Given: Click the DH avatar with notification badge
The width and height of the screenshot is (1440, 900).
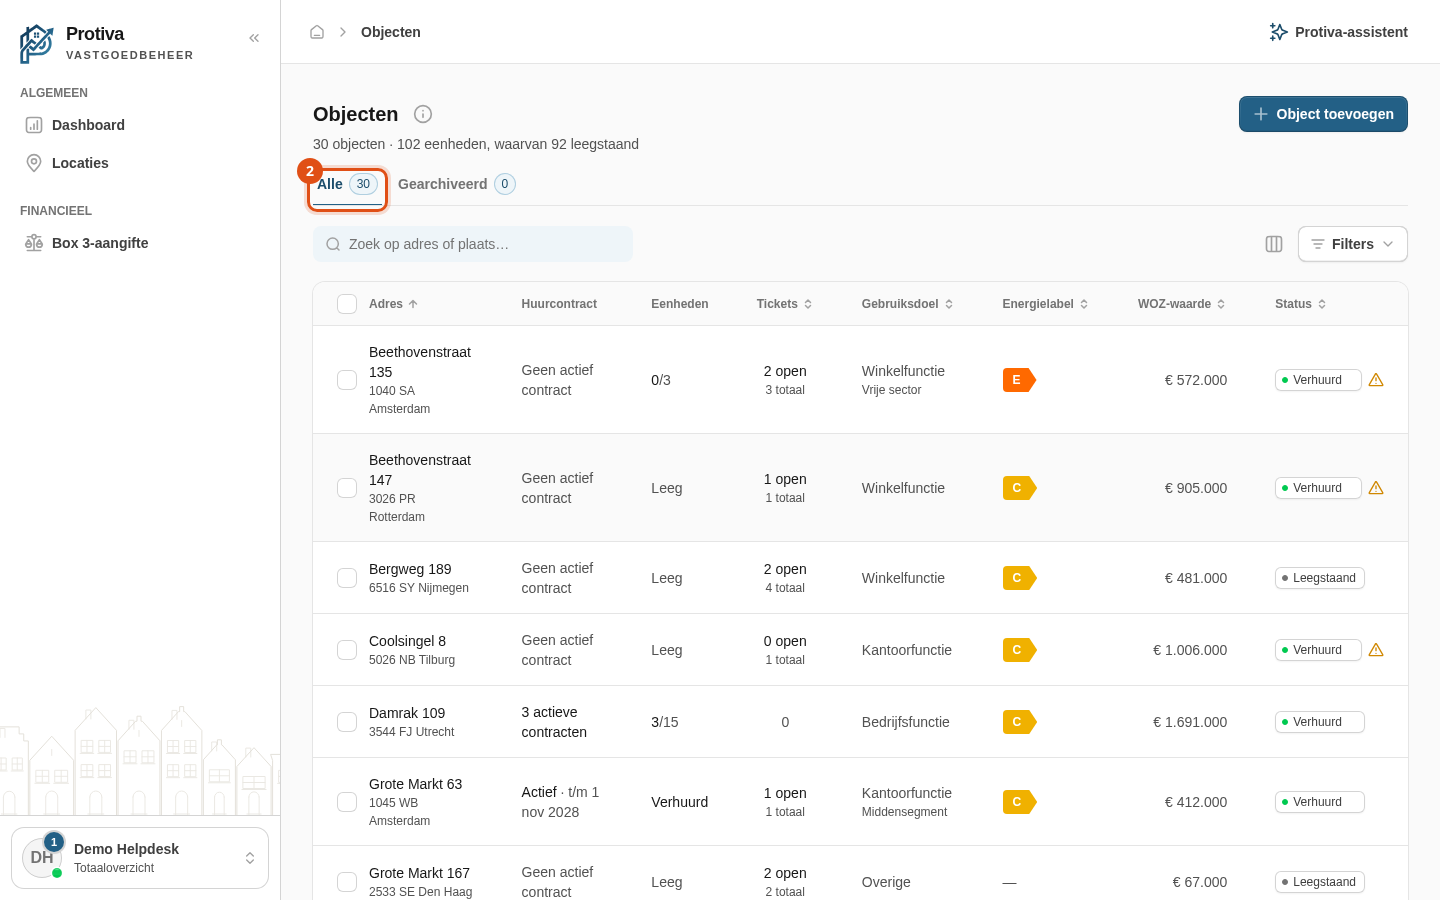Looking at the screenshot, I should [x=42, y=858].
